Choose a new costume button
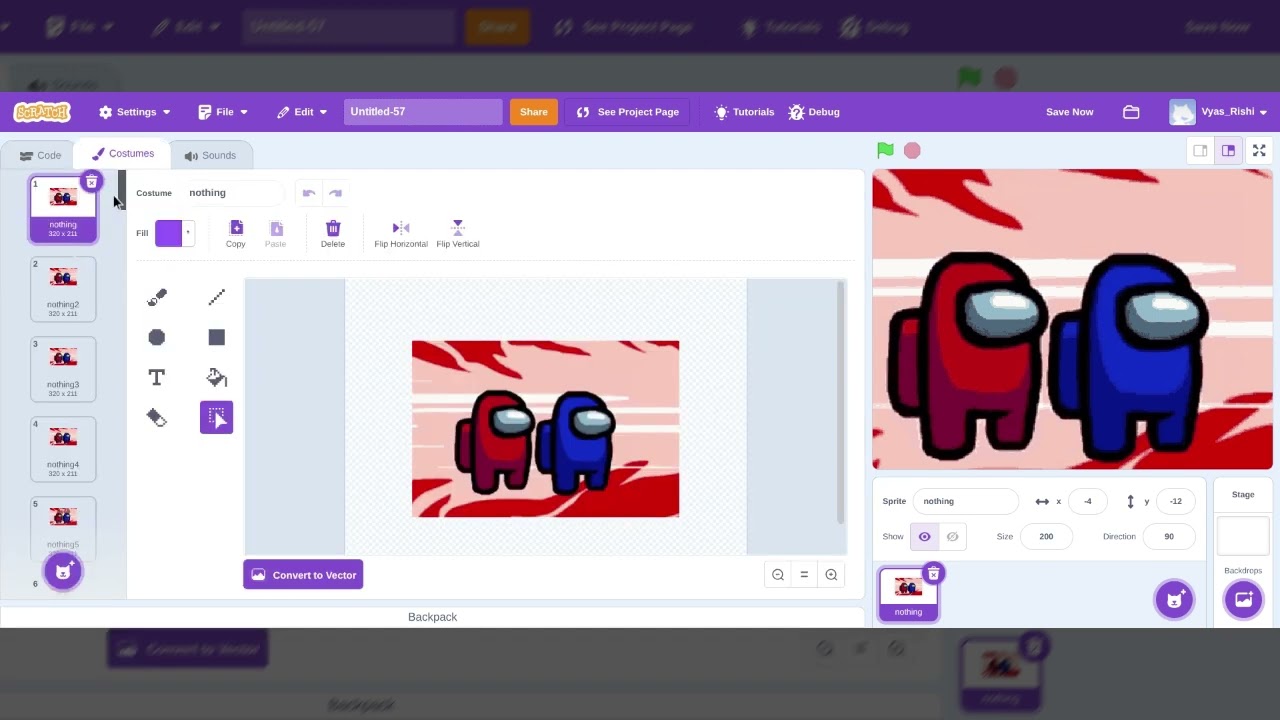 [x=62, y=571]
